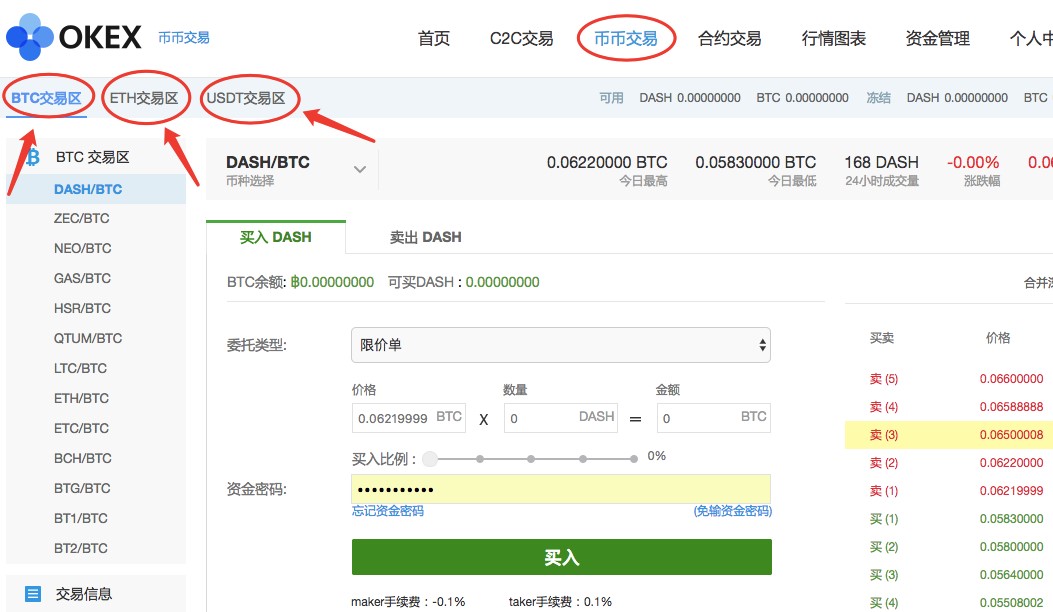Click the -0.00% 涨跌幅 value
This screenshot has height=612, width=1053.
973,163
